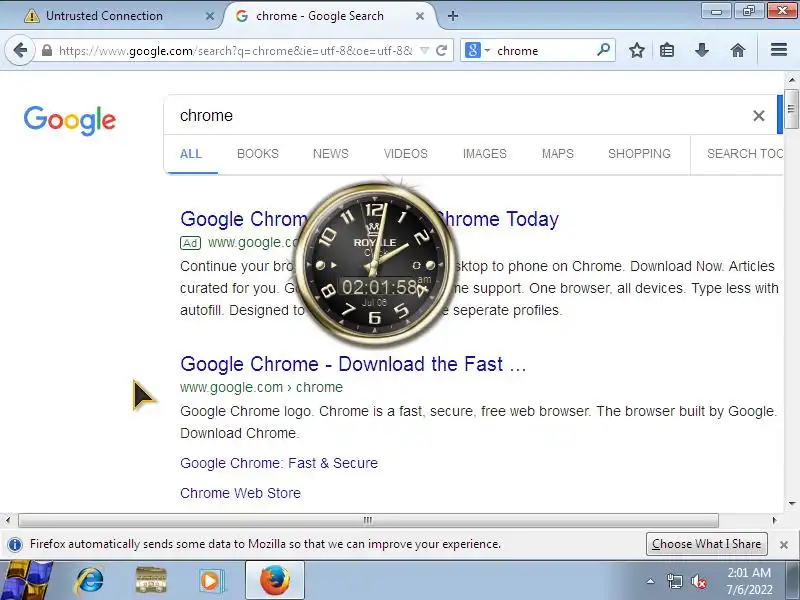Open the Firefox hamburger menu
Viewport: 800px width, 600px height.
click(x=779, y=49)
